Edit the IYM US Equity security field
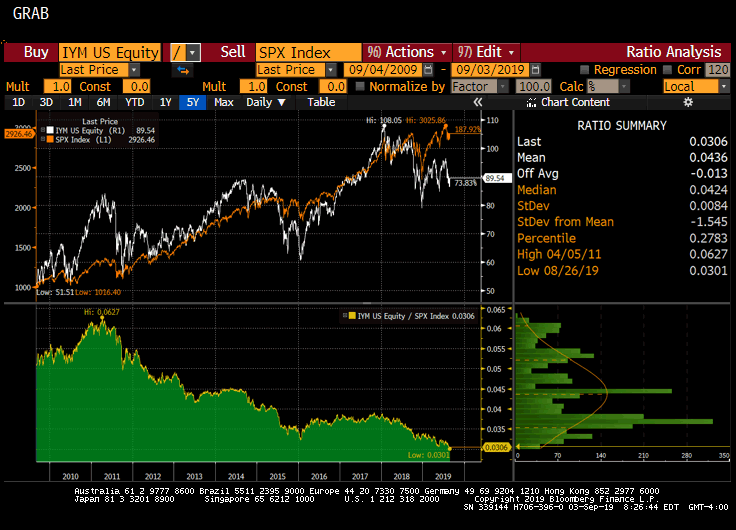The image size is (736, 530). (x=110, y=53)
